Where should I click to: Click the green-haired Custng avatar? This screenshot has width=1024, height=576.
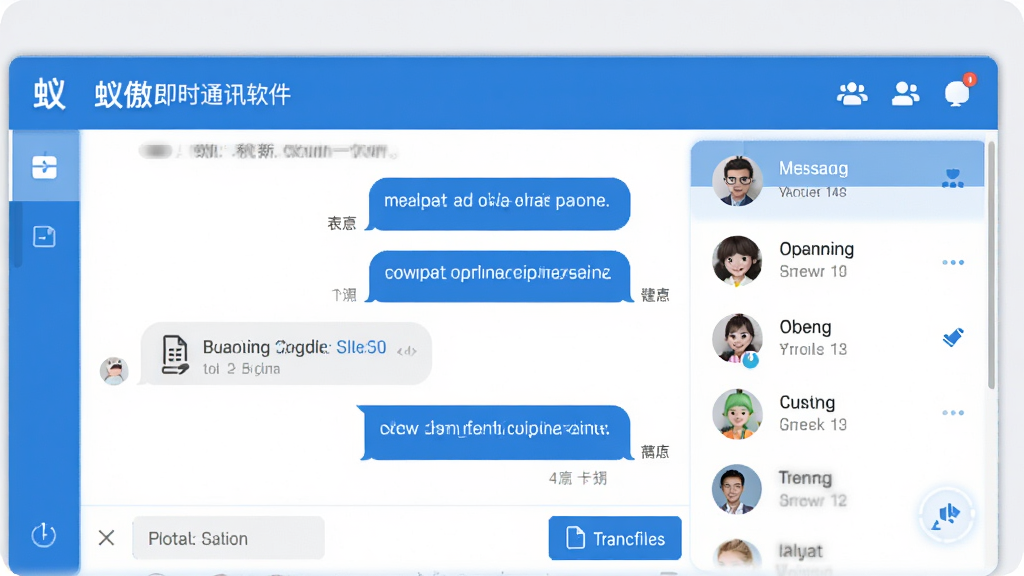[737, 414]
